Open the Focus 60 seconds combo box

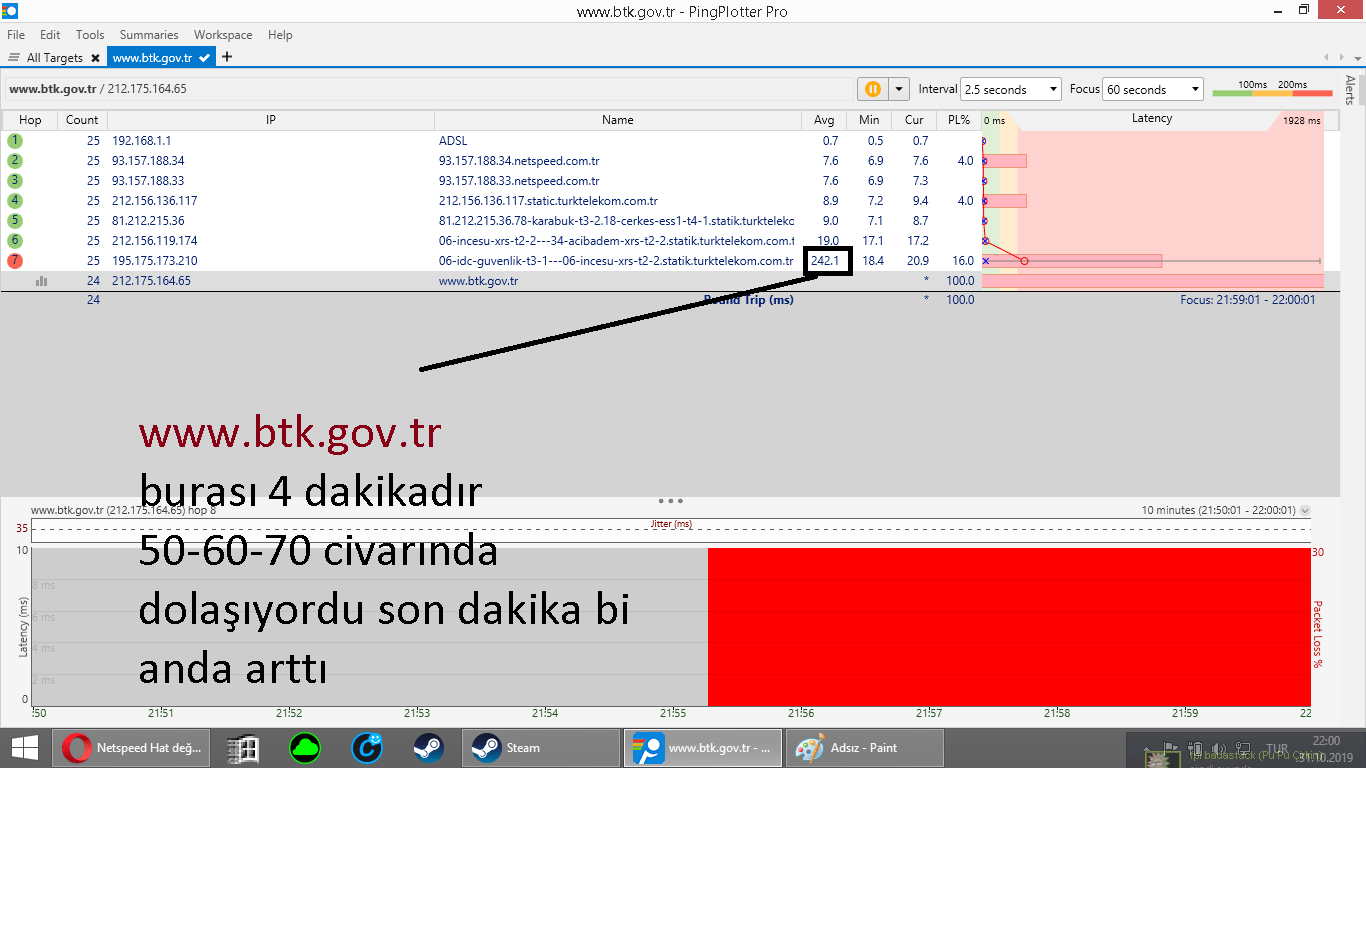tap(1153, 89)
